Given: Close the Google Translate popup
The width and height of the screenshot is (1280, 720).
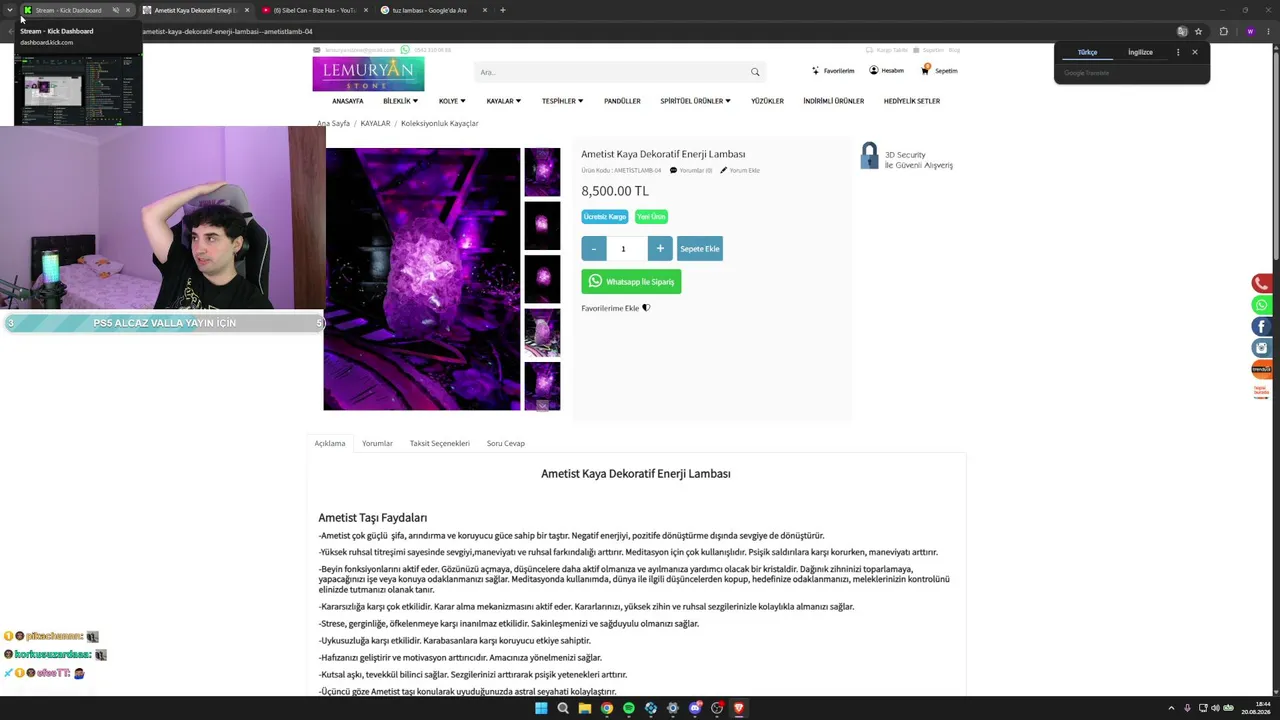Looking at the screenshot, I should 1194,52.
